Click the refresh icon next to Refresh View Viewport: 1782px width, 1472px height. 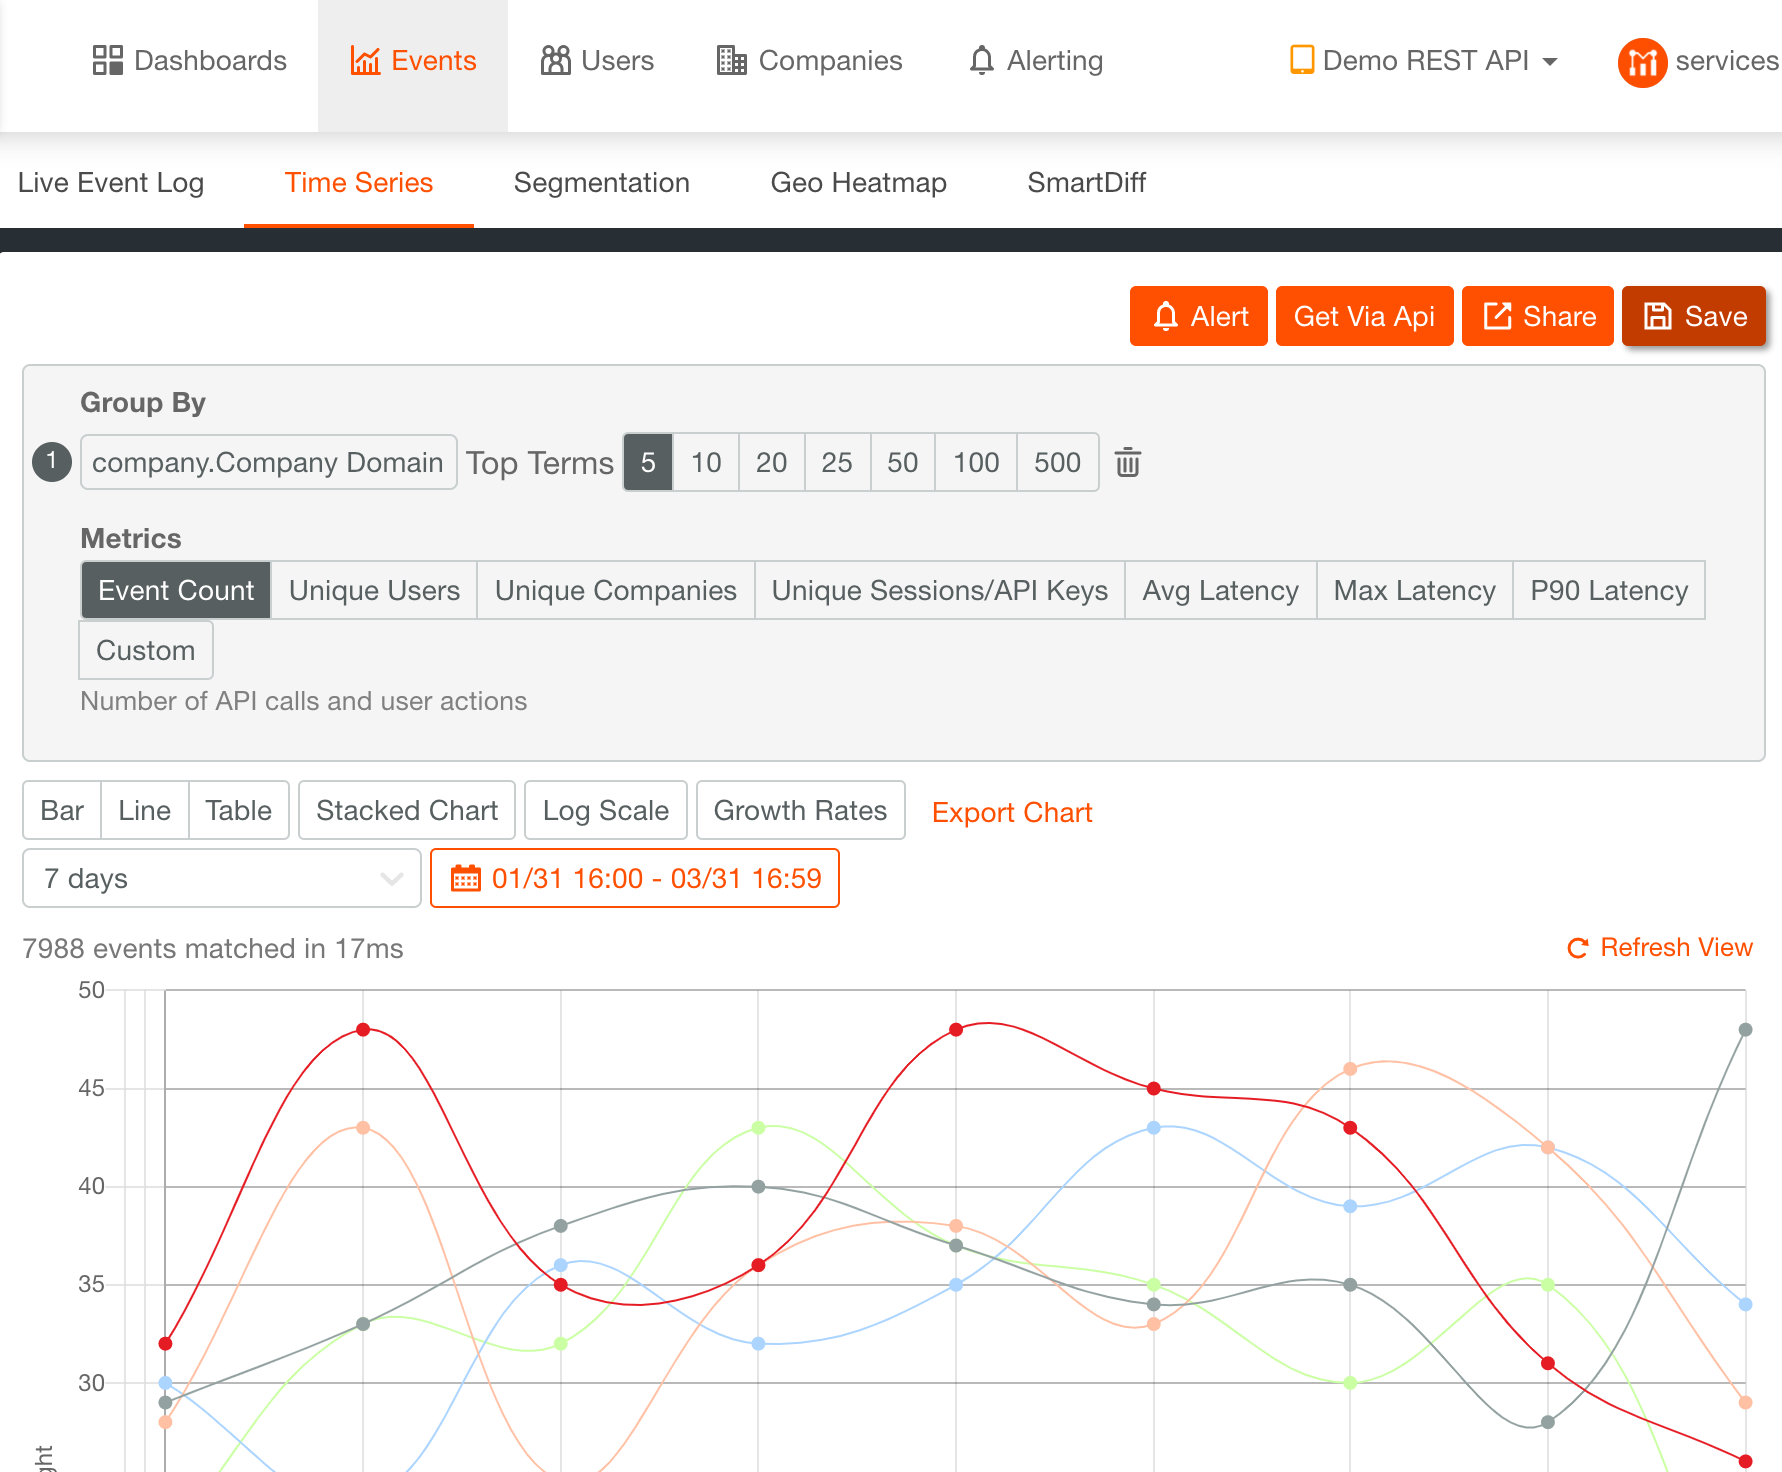coord(1576,948)
